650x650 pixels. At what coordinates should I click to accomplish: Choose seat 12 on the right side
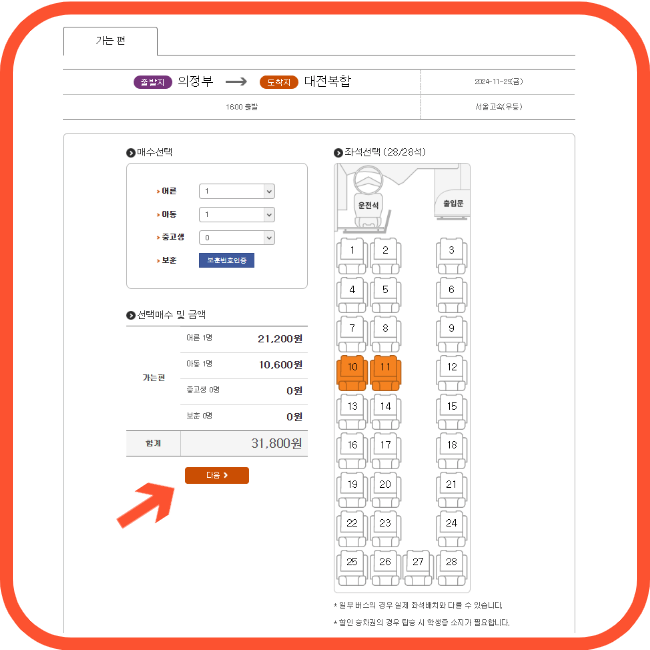pyautogui.click(x=451, y=372)
